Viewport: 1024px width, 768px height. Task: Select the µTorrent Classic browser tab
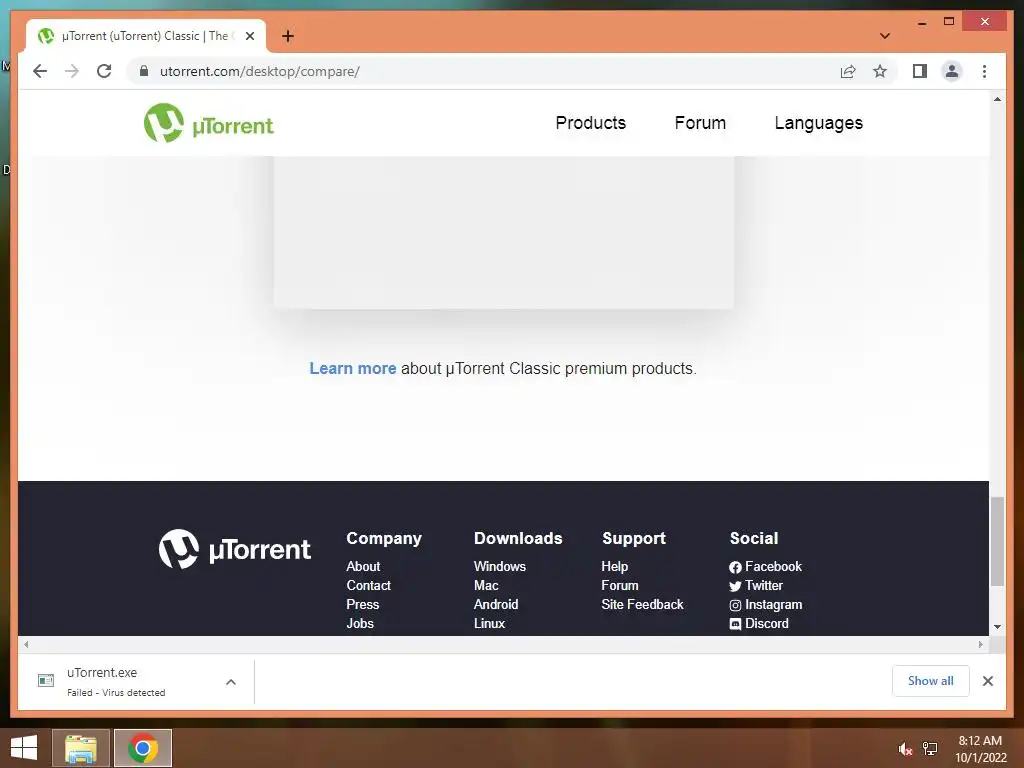tap(146, 36)
